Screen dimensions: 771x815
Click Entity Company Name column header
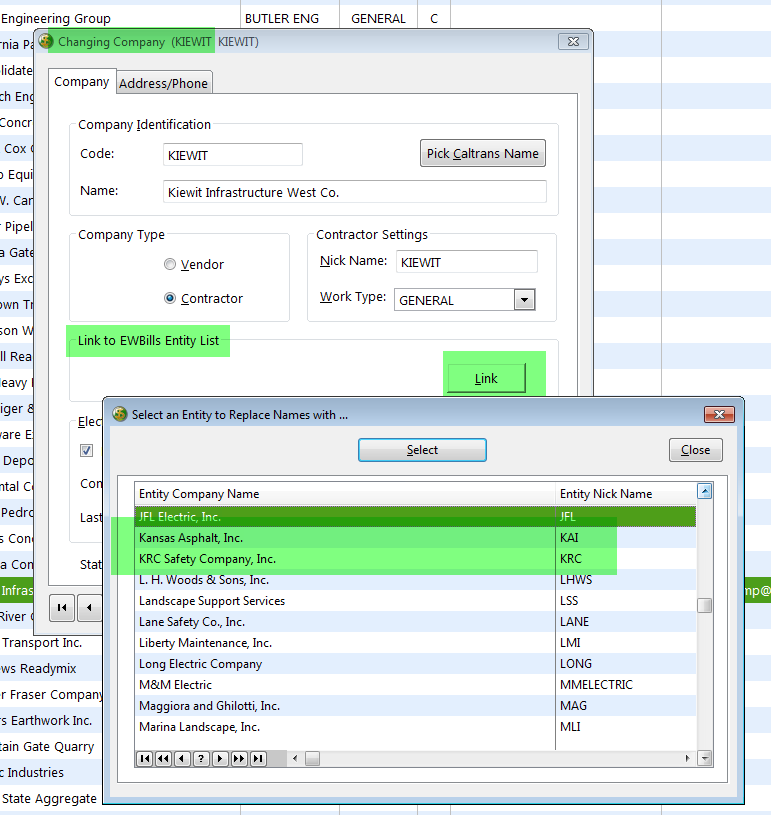[345, 494]
